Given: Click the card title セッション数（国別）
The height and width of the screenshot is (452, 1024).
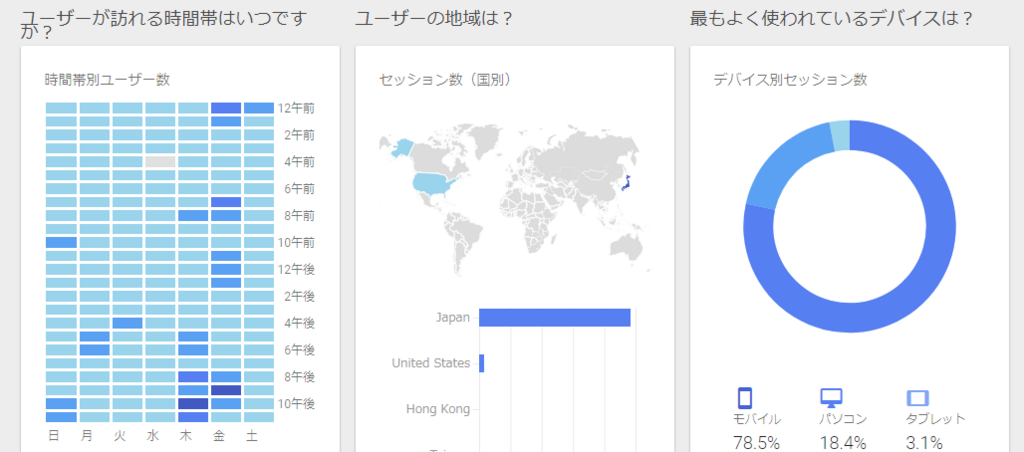Looking at the screenshot, I should click(445, 80).
